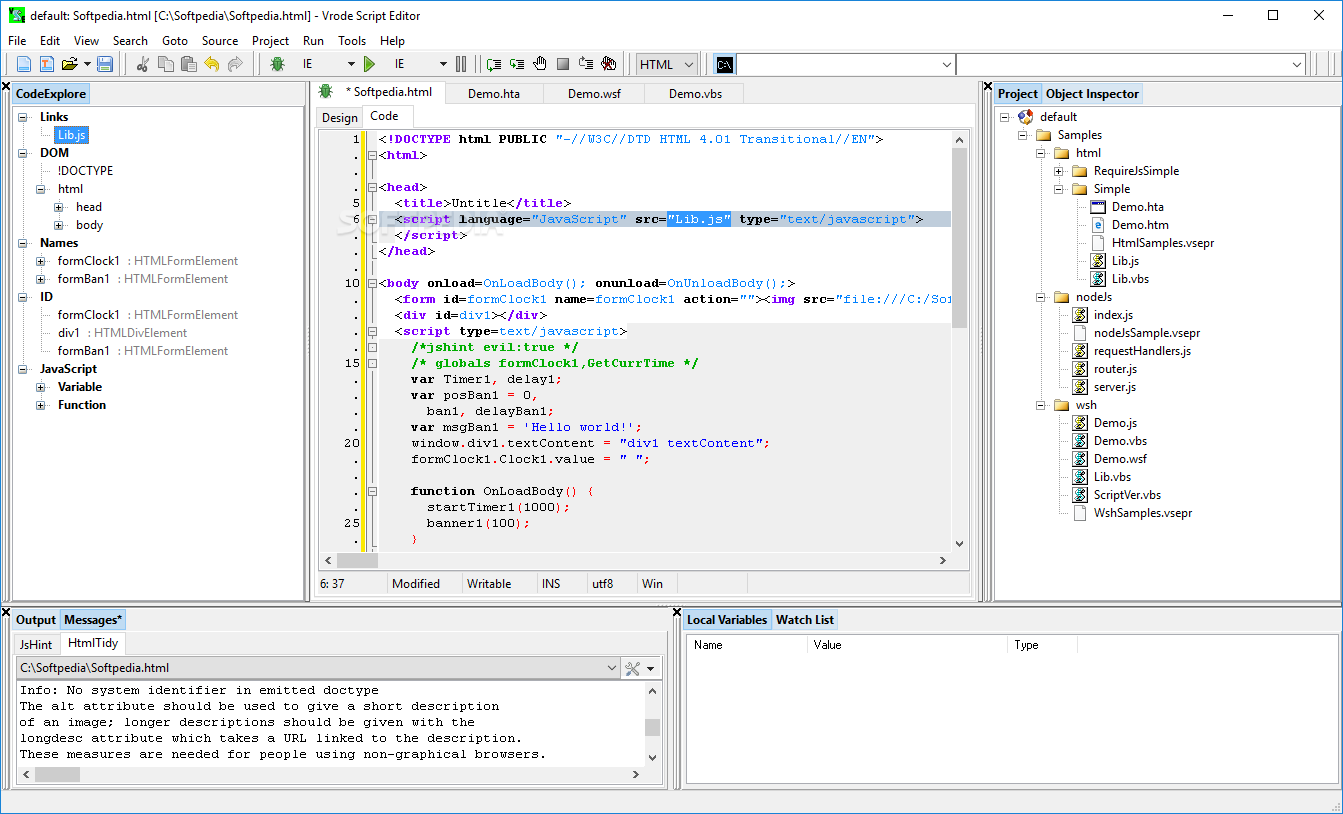Click the bug icon on the Softpedia.html tab

point(326,91)
